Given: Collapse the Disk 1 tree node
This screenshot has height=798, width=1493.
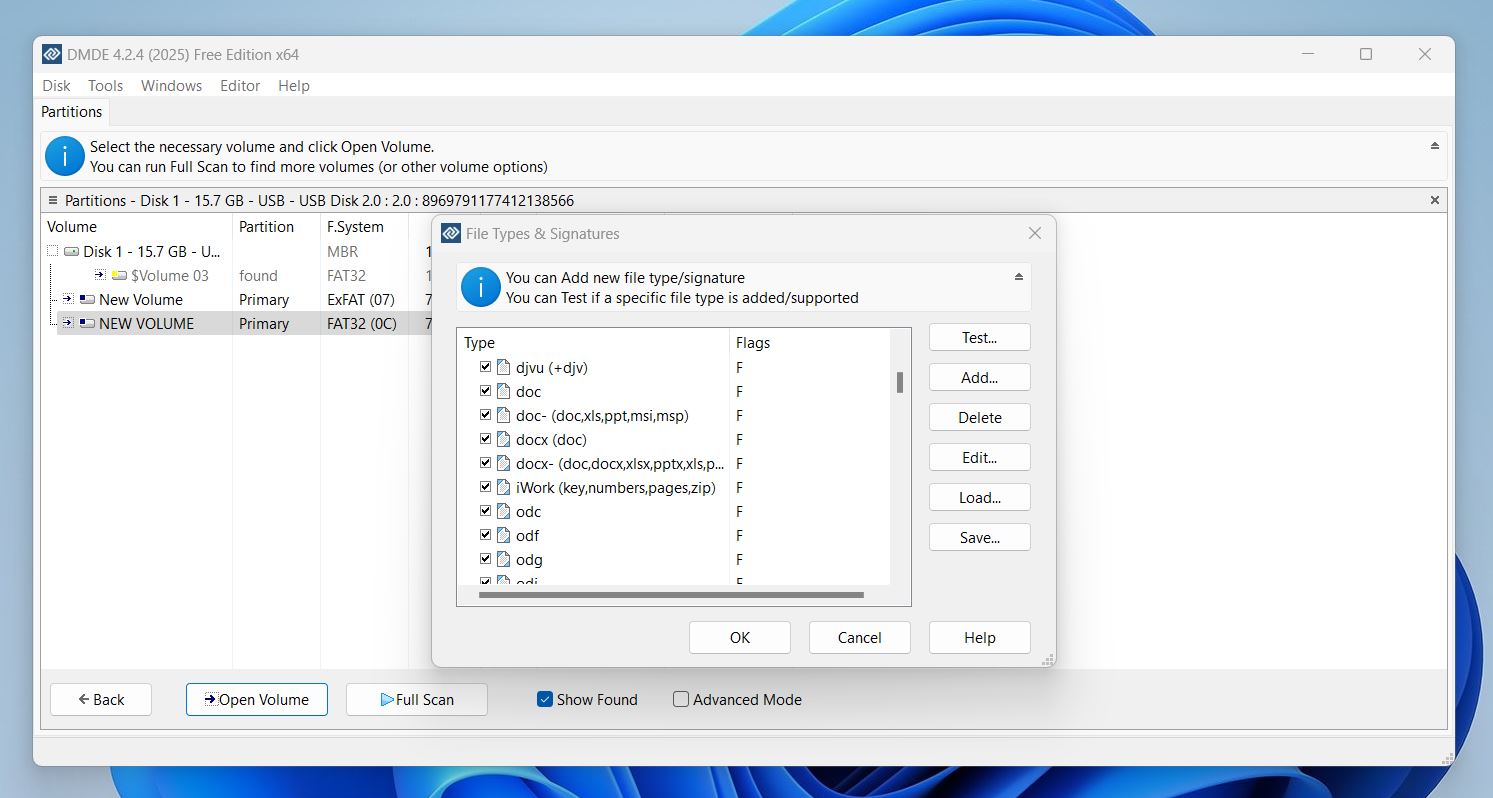Looking at the screenshot, I should coord(52,251).
